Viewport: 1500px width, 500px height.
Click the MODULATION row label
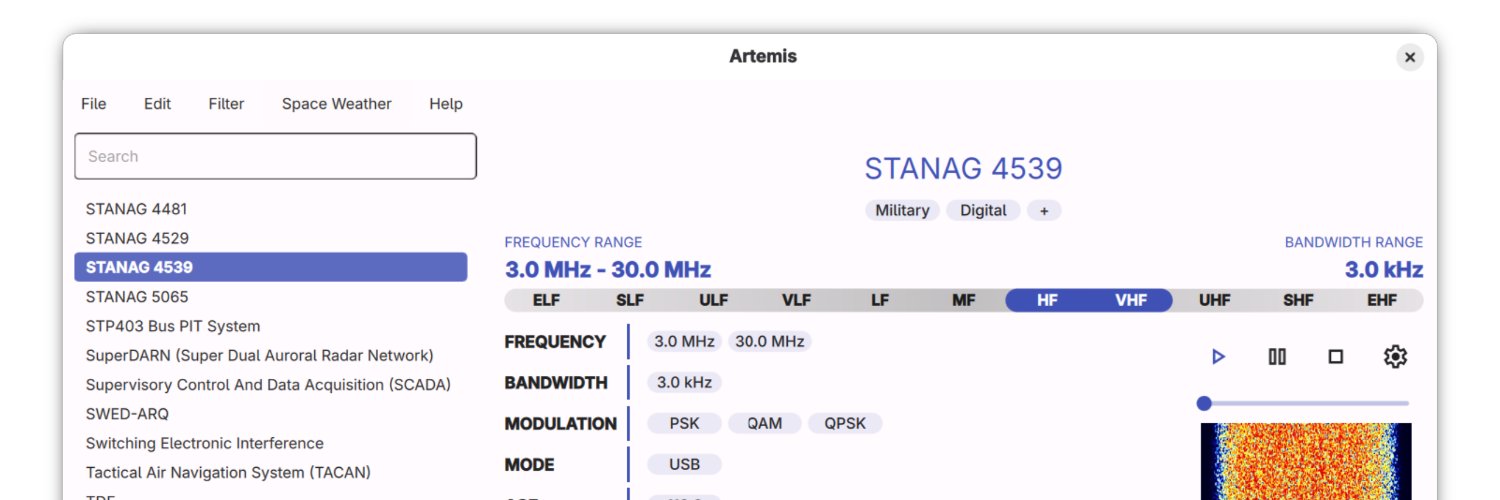click(x=560, y=423)
